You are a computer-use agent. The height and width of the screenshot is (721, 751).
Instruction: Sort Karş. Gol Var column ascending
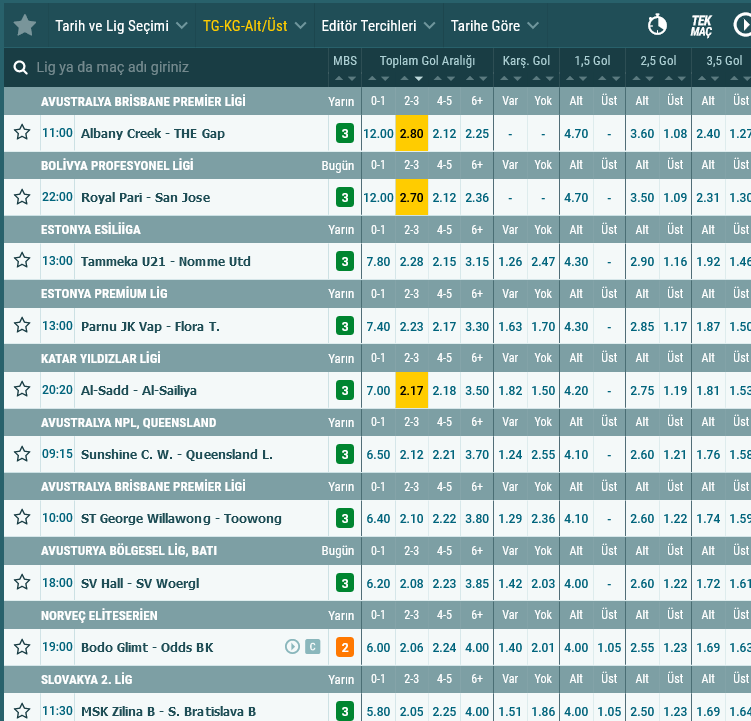click(503, 78)
